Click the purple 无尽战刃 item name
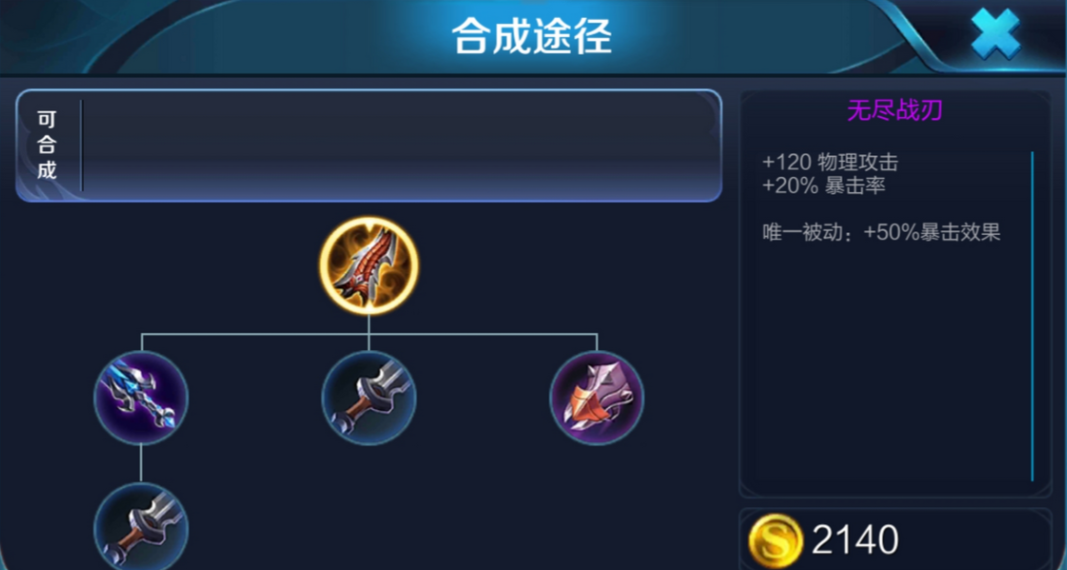The image size is (1067, 570). tap(895, 110)
